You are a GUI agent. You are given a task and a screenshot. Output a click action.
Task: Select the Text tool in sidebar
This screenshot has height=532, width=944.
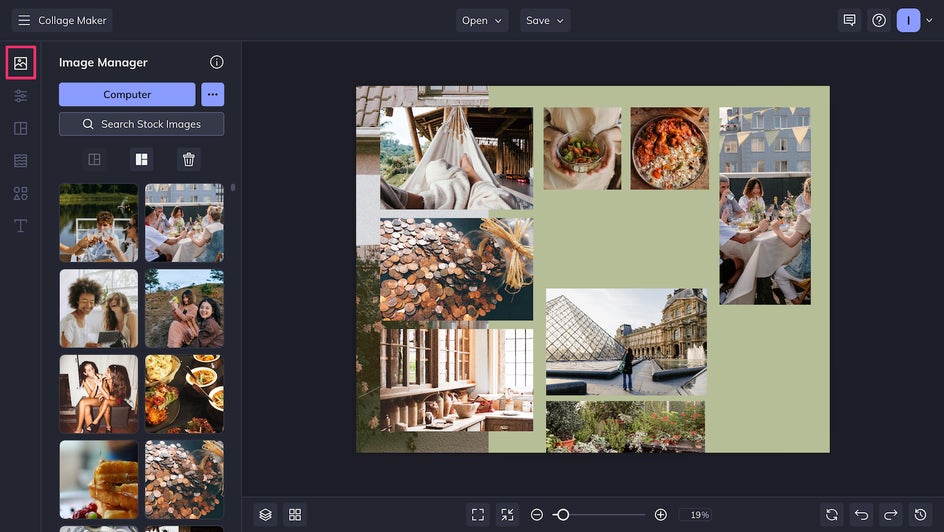tap(20, 226)
